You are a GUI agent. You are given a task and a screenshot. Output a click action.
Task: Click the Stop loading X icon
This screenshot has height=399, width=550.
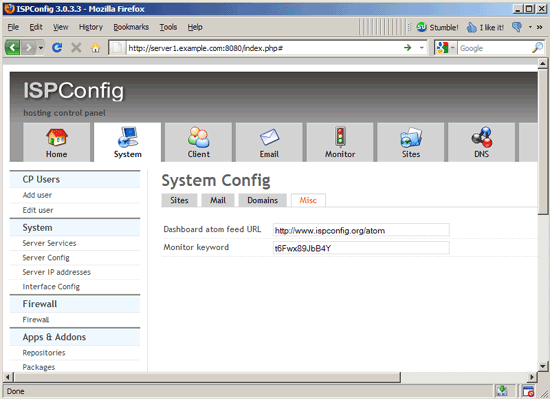(x=76, y=47)
